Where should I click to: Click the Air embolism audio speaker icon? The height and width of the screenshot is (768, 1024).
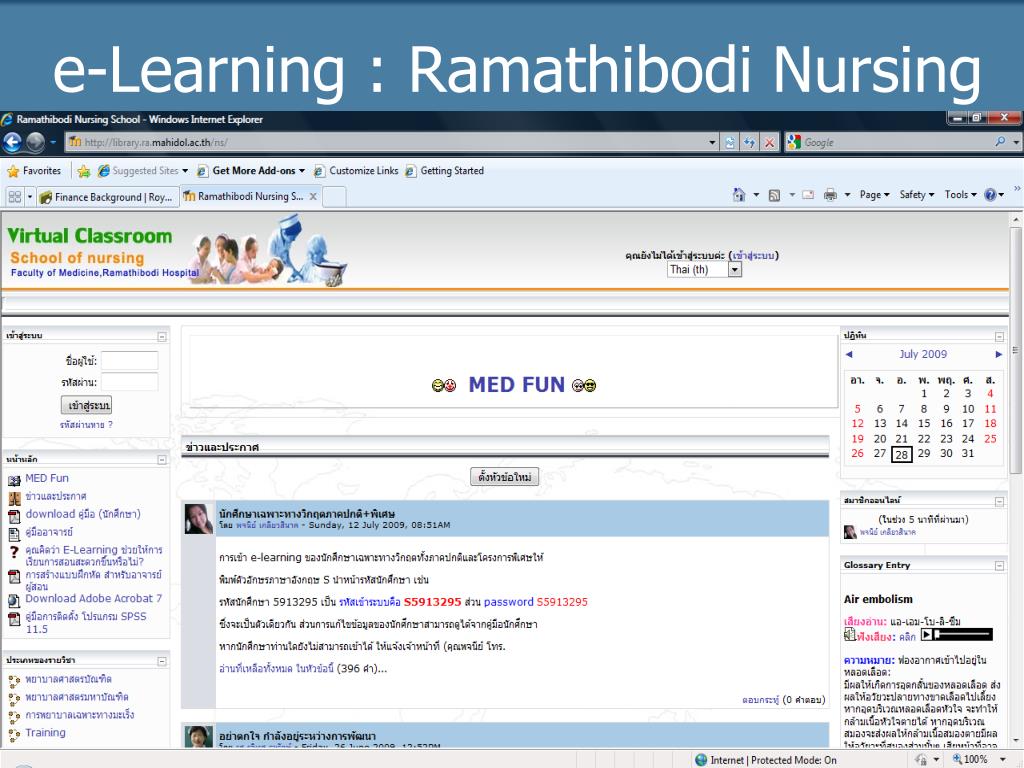850,635
